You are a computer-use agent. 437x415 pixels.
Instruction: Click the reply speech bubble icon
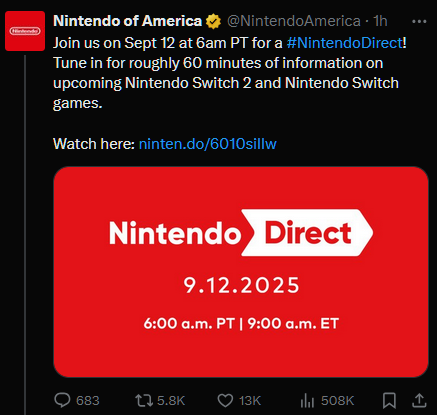(x=62, y=400)
